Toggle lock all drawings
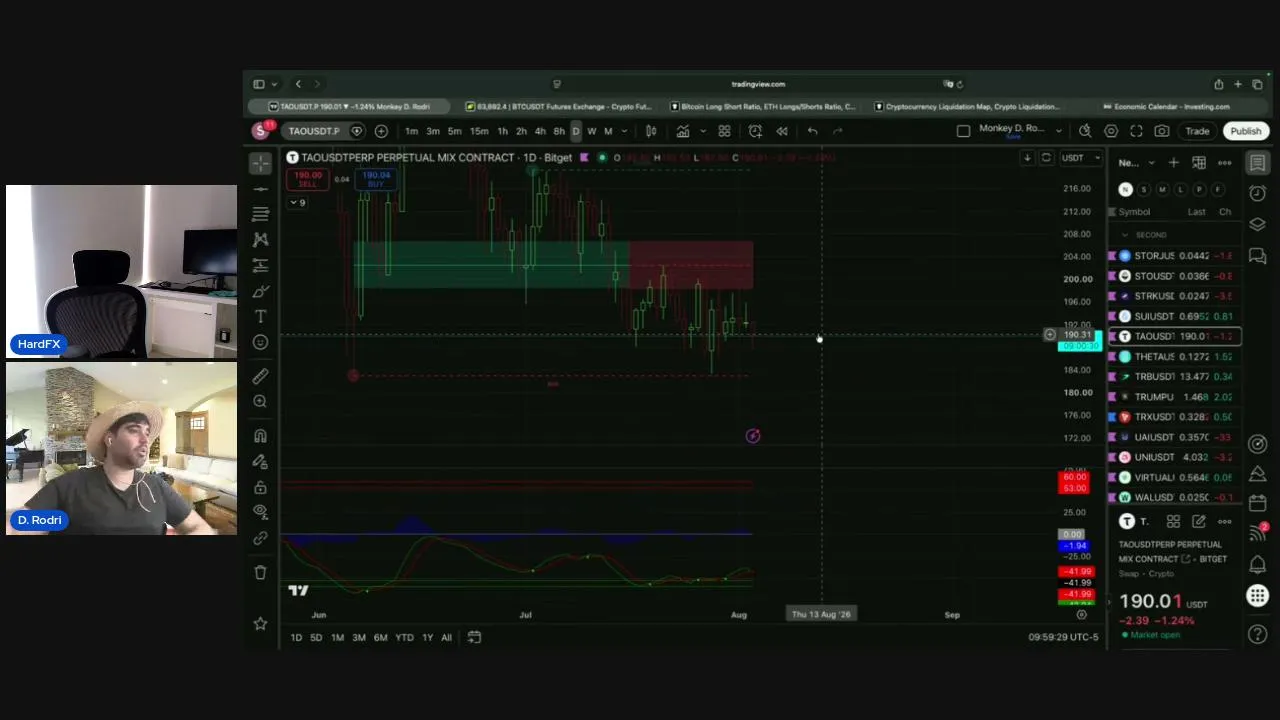Image resolution: width=1280 pixels, height=720 pixels. [261, 487]
